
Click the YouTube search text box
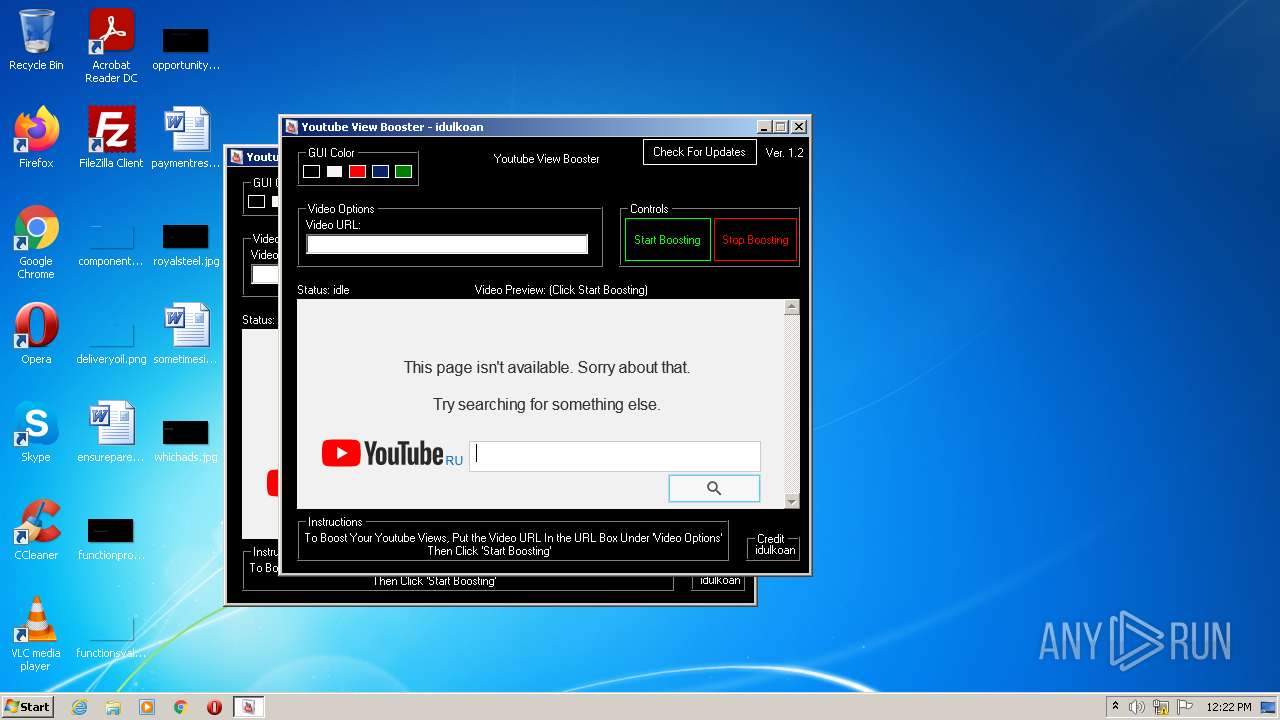tap(615, 455)
